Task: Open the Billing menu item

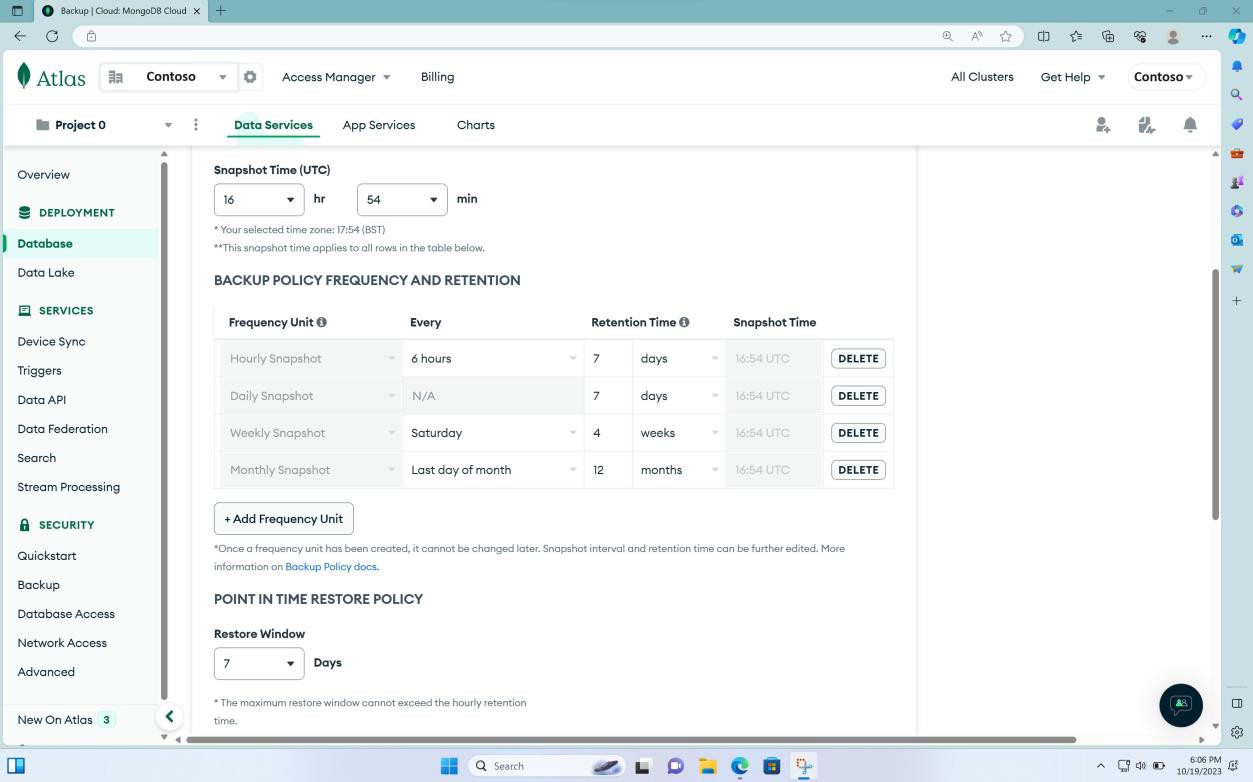Action: pos(437,76)
